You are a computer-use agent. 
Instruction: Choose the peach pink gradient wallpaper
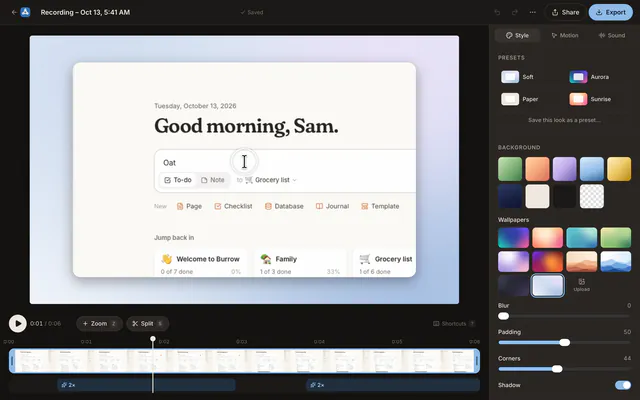tap(547, 238)
